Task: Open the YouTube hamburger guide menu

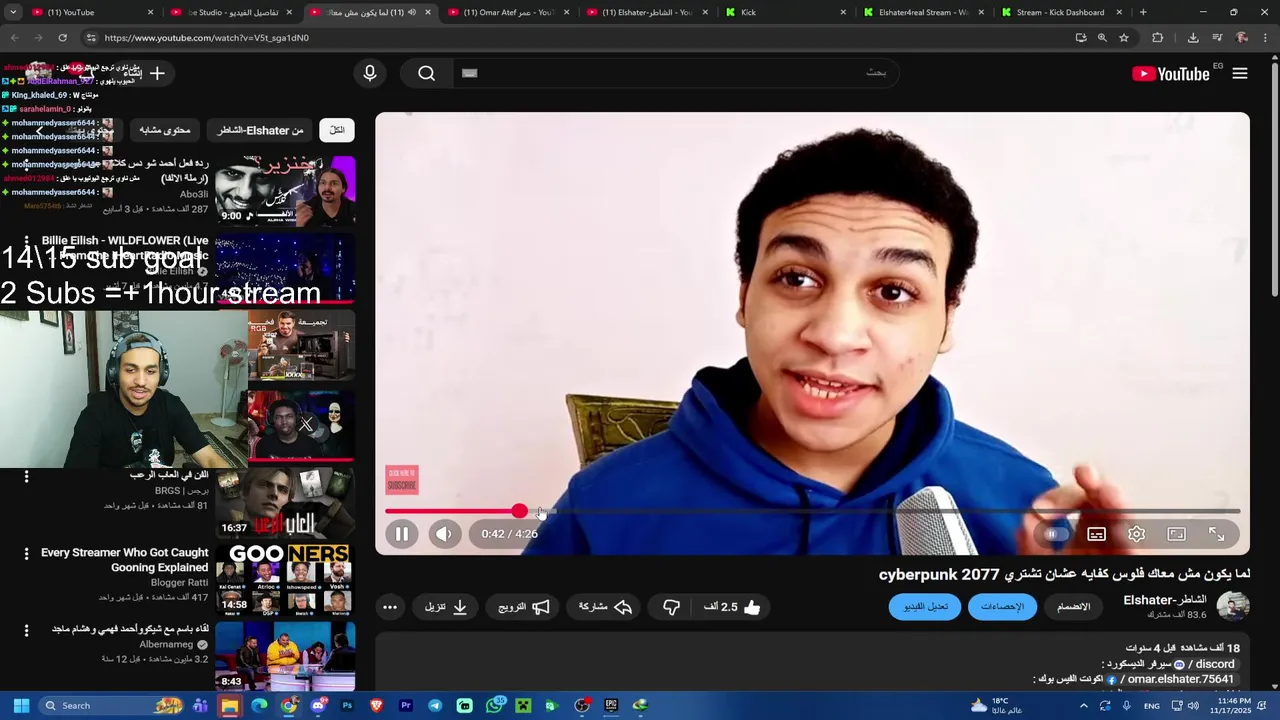Action: coord(1240,73)
